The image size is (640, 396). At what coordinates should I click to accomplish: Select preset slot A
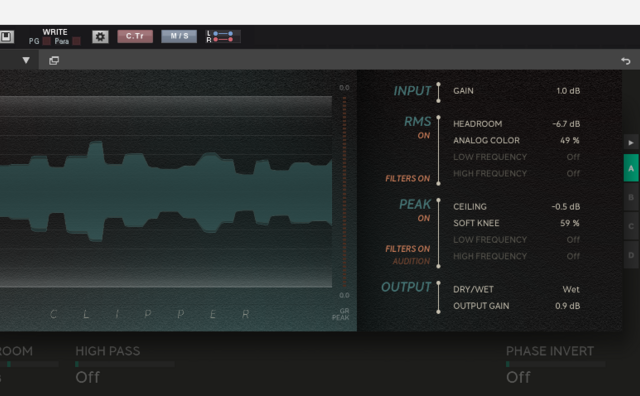tap(631, 168)
